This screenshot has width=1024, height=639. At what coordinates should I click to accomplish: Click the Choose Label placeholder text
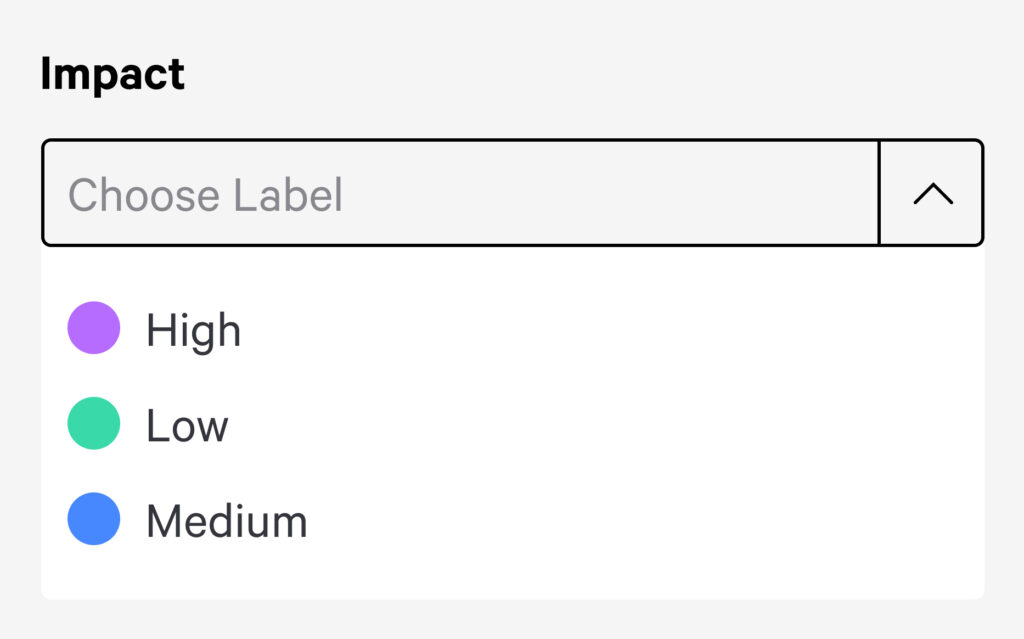coord(205,195)
